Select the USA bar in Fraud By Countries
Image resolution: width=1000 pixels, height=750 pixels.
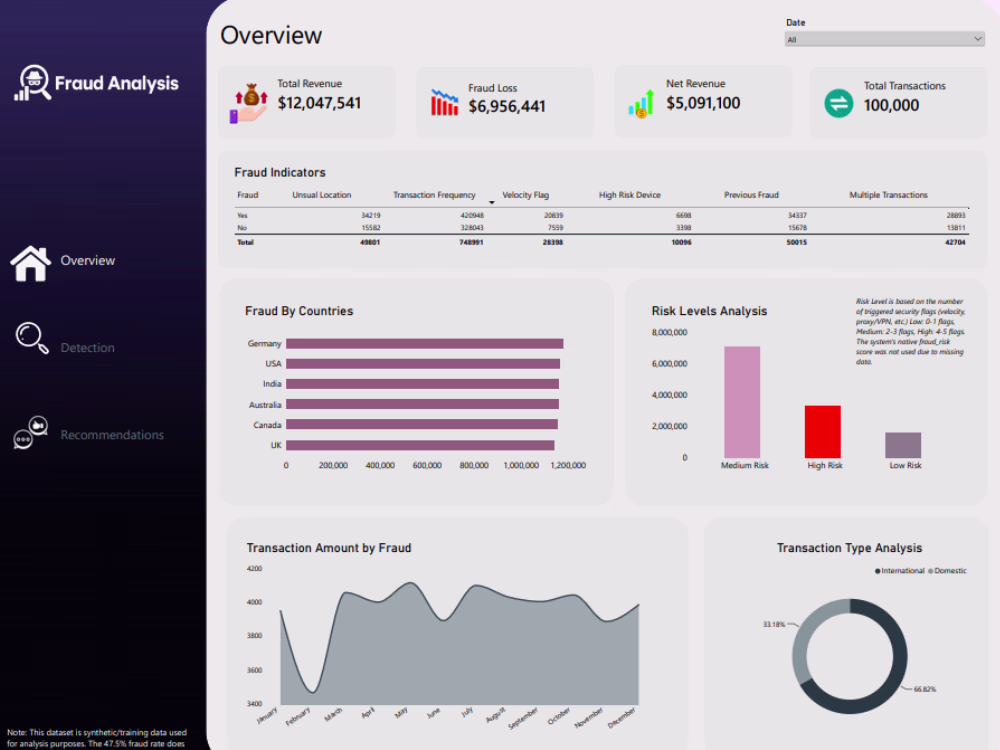tap(423, 364)
